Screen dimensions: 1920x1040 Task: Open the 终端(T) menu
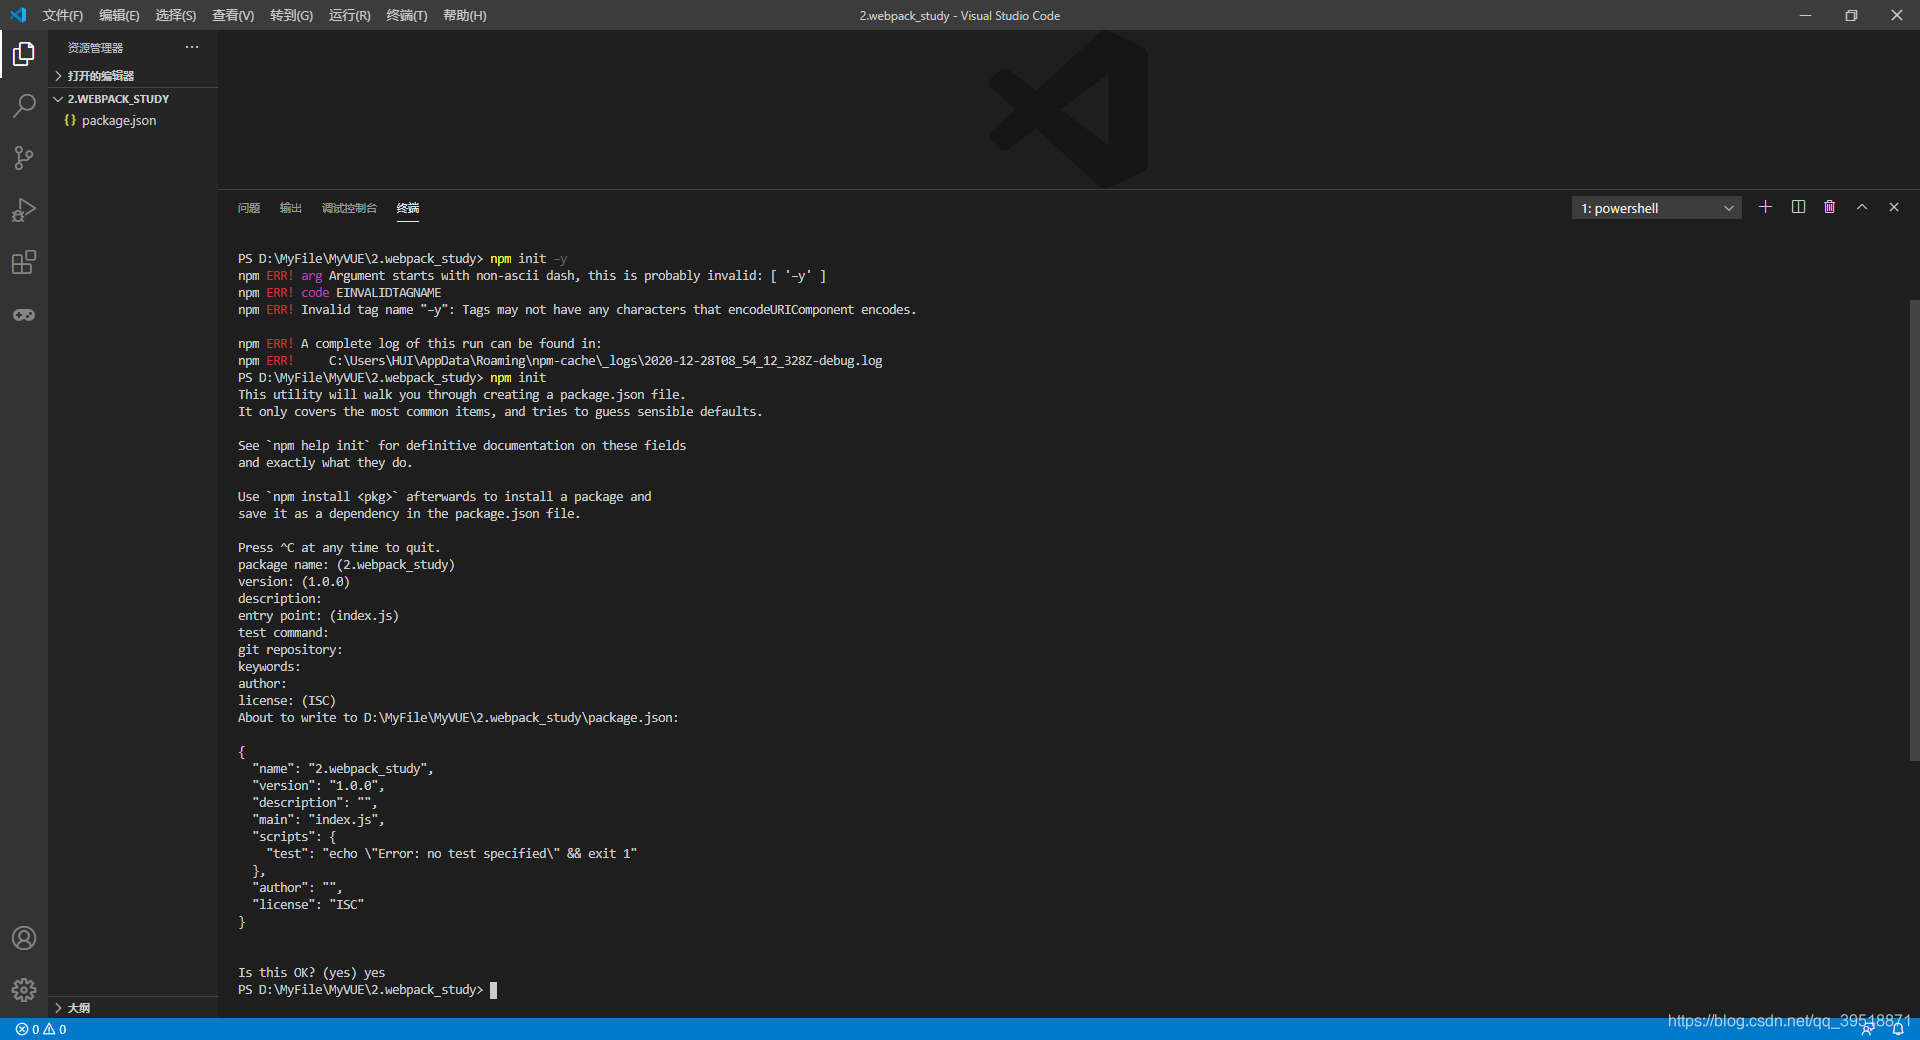(x=407, y=15)
